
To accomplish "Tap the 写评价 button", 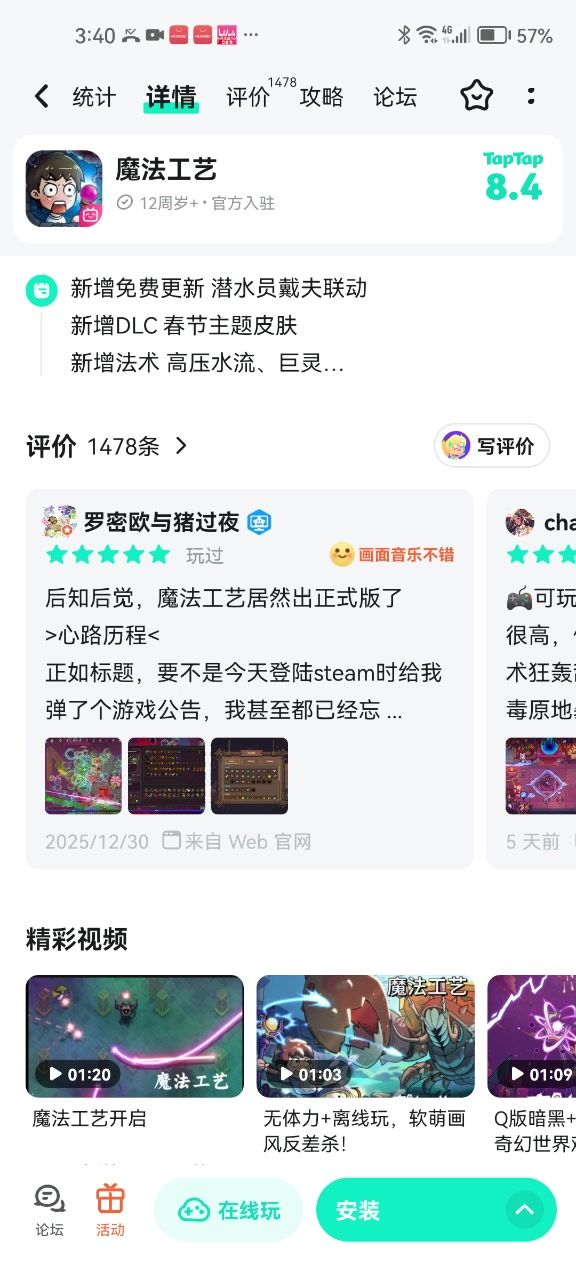I will [492, 446].
